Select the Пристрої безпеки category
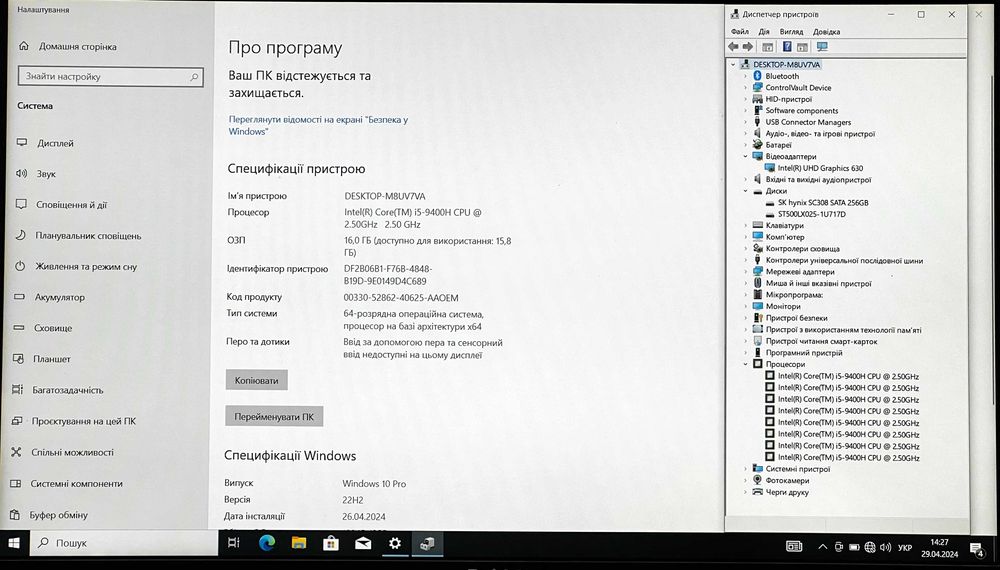 796,318
